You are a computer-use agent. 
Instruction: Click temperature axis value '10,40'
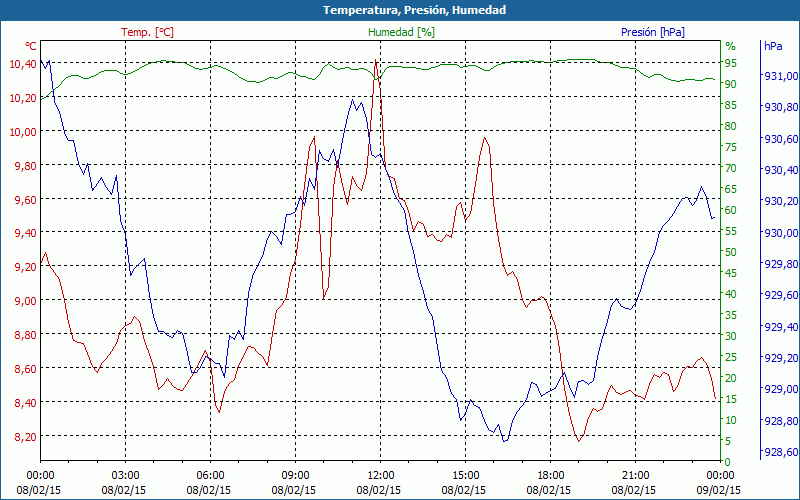point(23,63)
